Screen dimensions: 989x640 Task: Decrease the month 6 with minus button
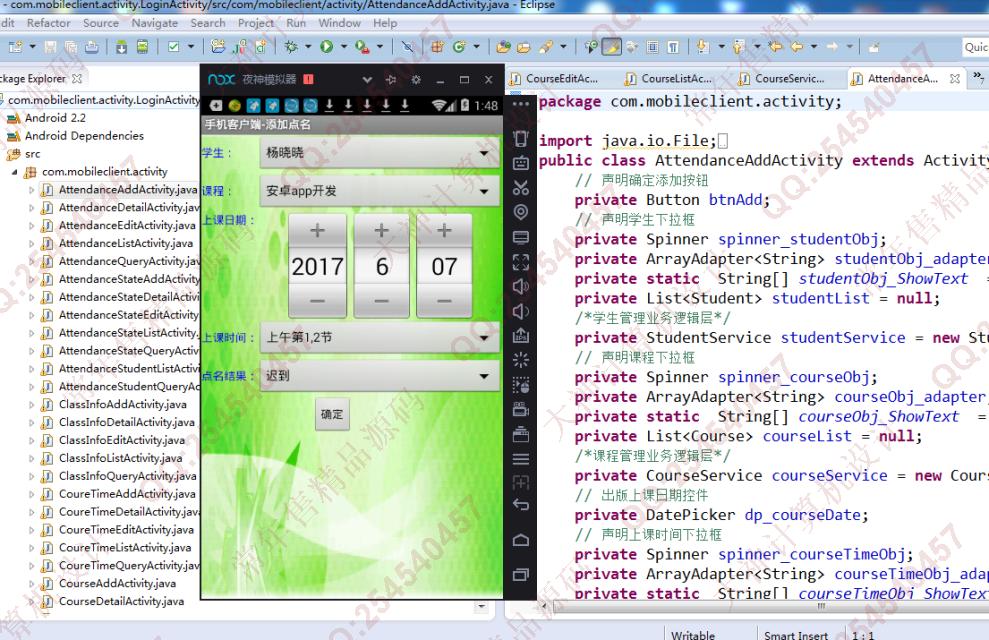tap(382, 301)
